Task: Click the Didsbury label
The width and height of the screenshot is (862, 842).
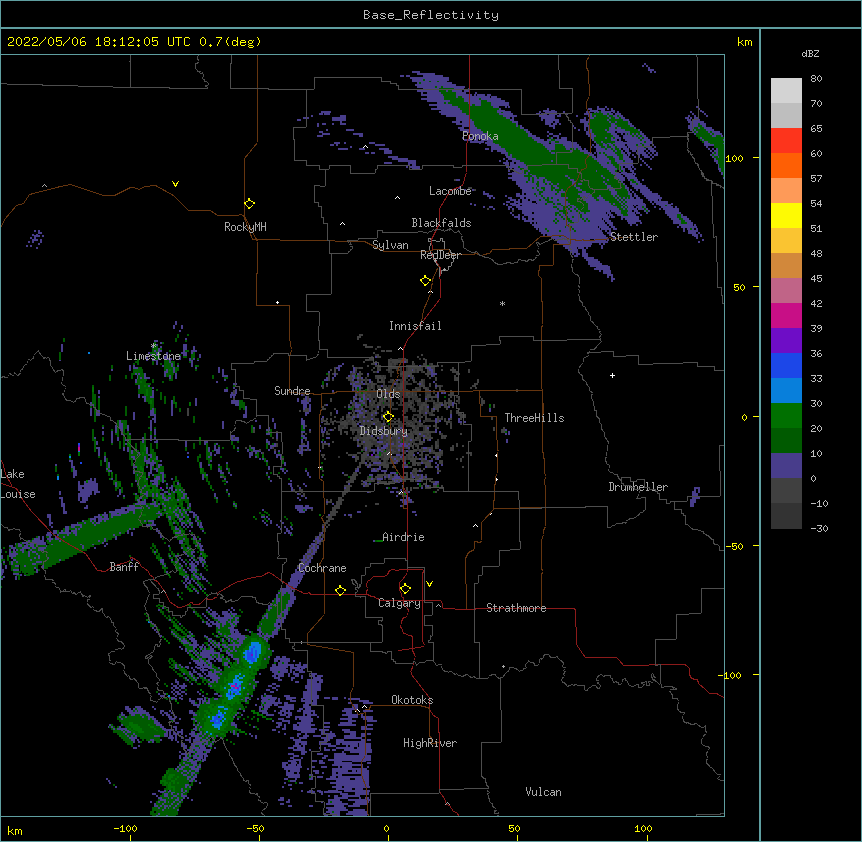Action: (x=384, y=431)
